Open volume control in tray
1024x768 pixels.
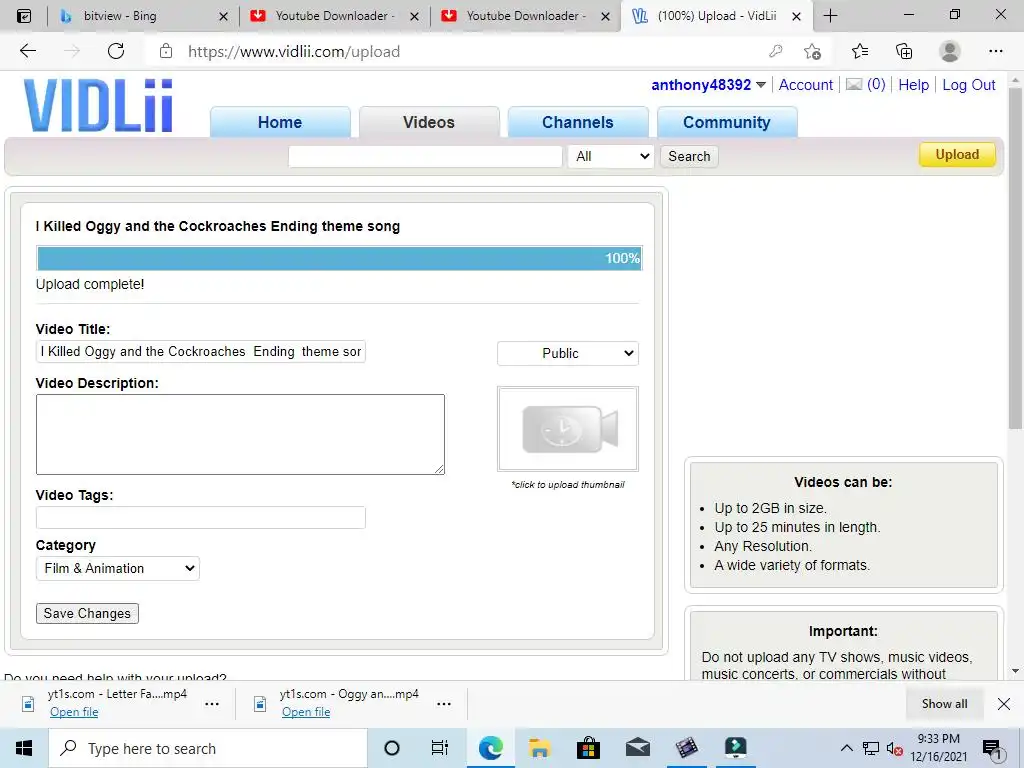click(x=895, y=748)
